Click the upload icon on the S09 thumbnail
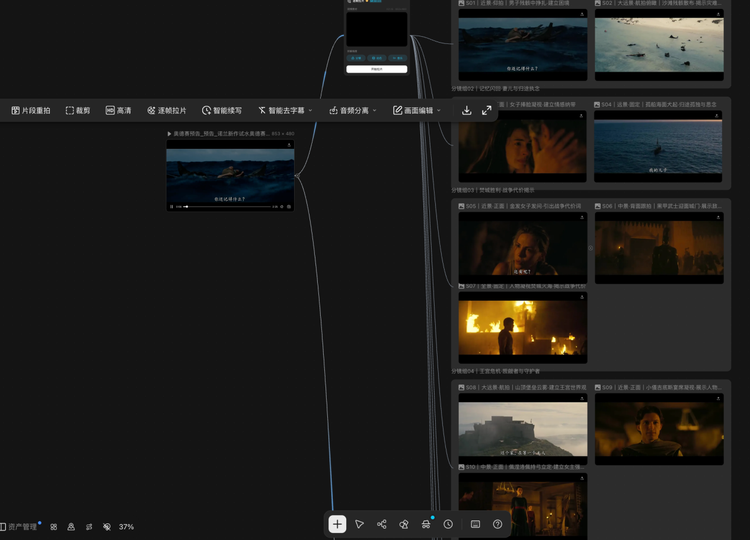Screen dimensions: 750x540 click(x=718, y=398)
